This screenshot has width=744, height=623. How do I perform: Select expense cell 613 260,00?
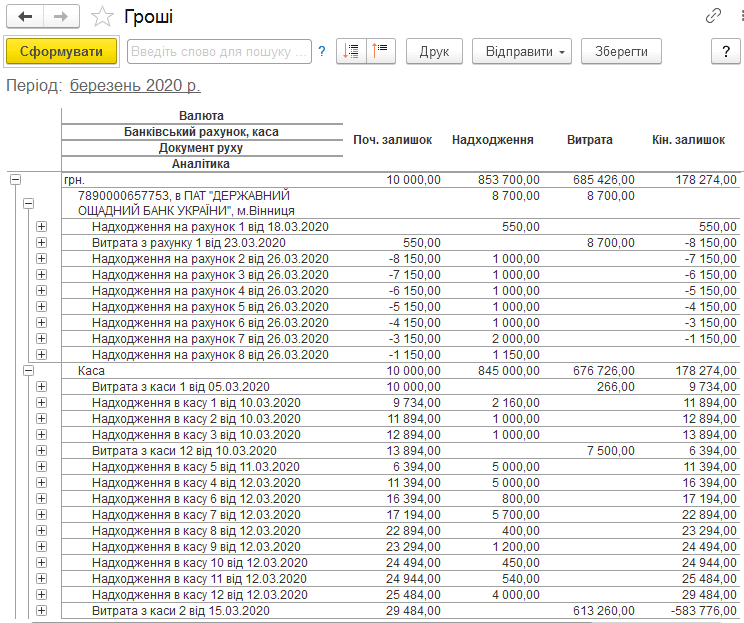[x=604, y=611]
